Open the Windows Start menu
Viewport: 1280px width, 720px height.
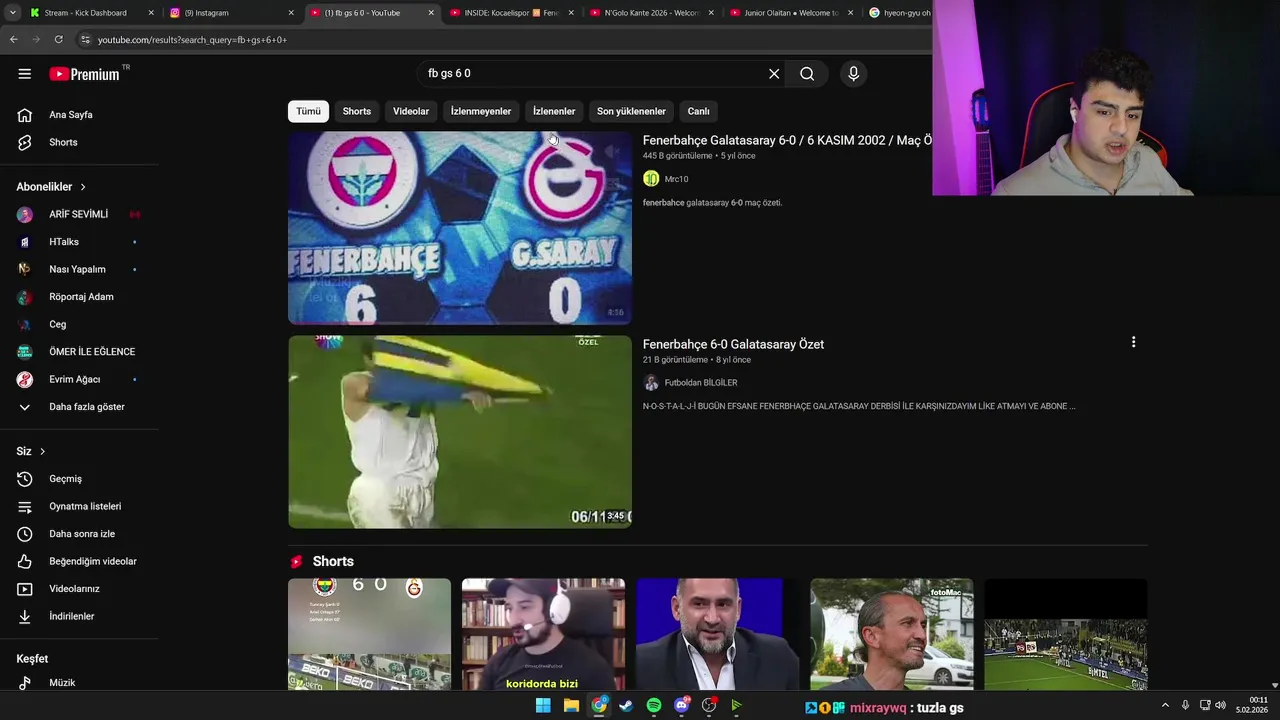point(543,706)
